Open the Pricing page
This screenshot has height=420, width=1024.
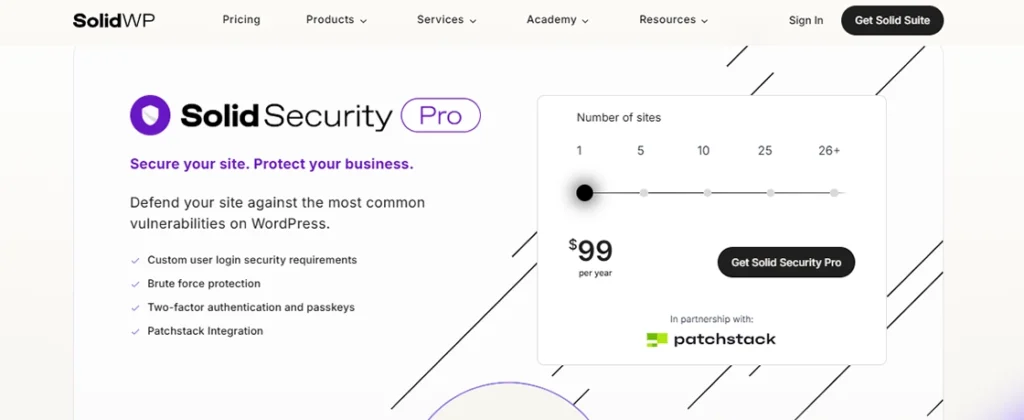[241, 20]
